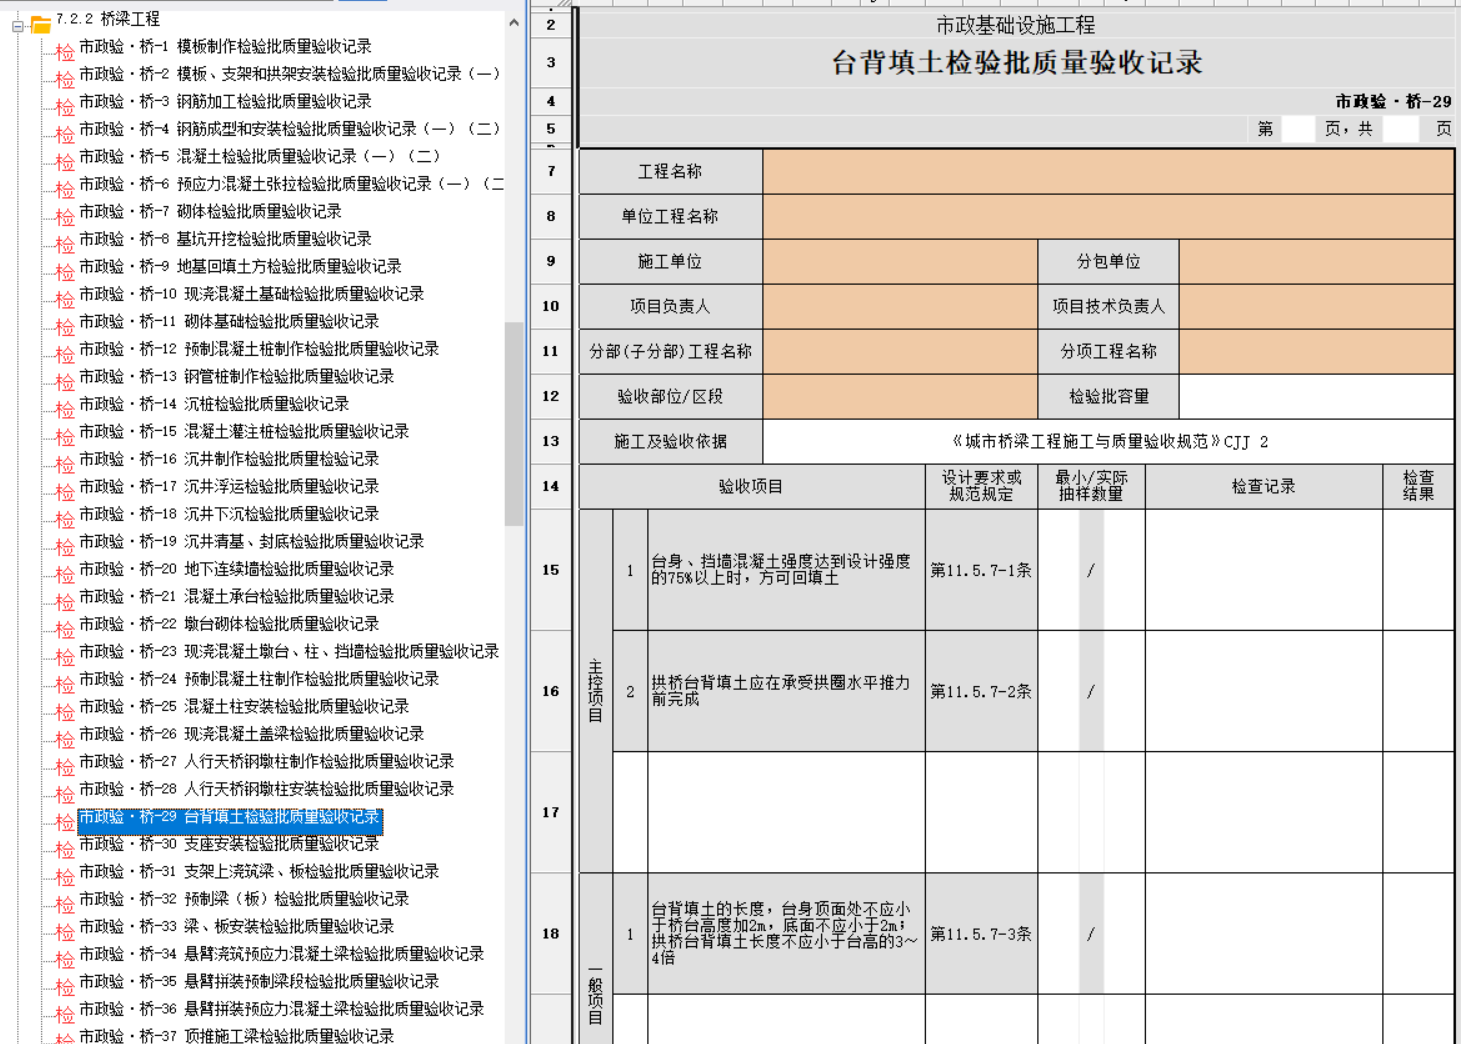The image size is (1461, 1044).
Task: Click the 检 icon beside 桥-22 墩台砌体
Action: tap(65, 629)
